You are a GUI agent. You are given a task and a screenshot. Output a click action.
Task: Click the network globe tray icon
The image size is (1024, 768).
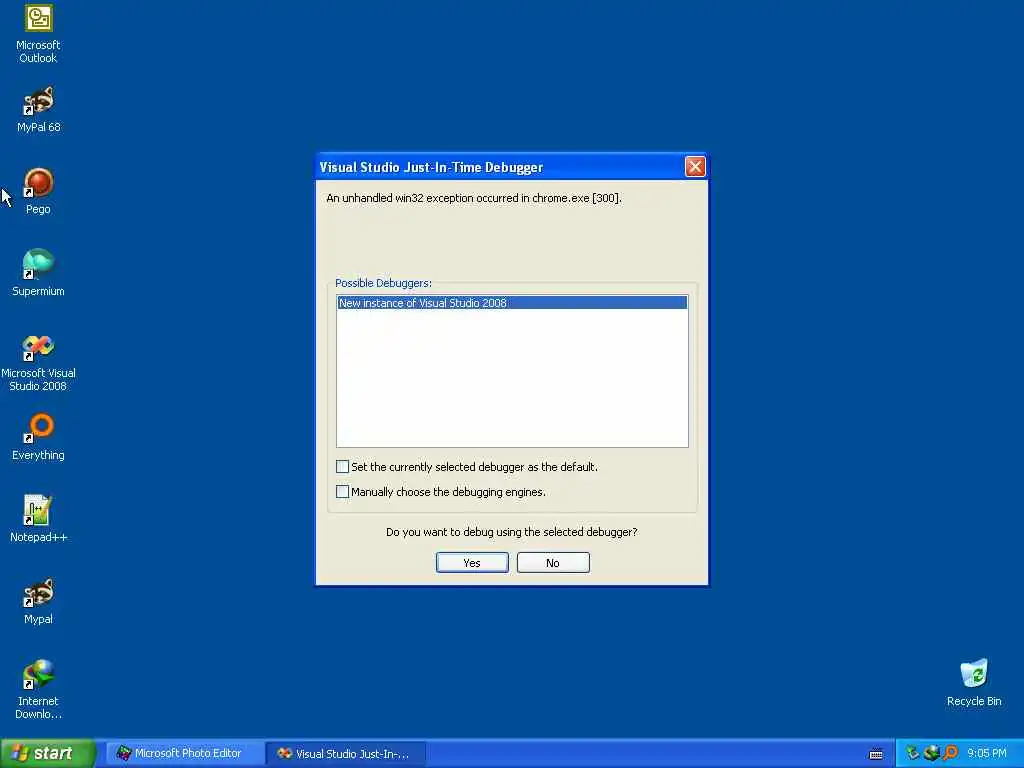coord(932,753)
